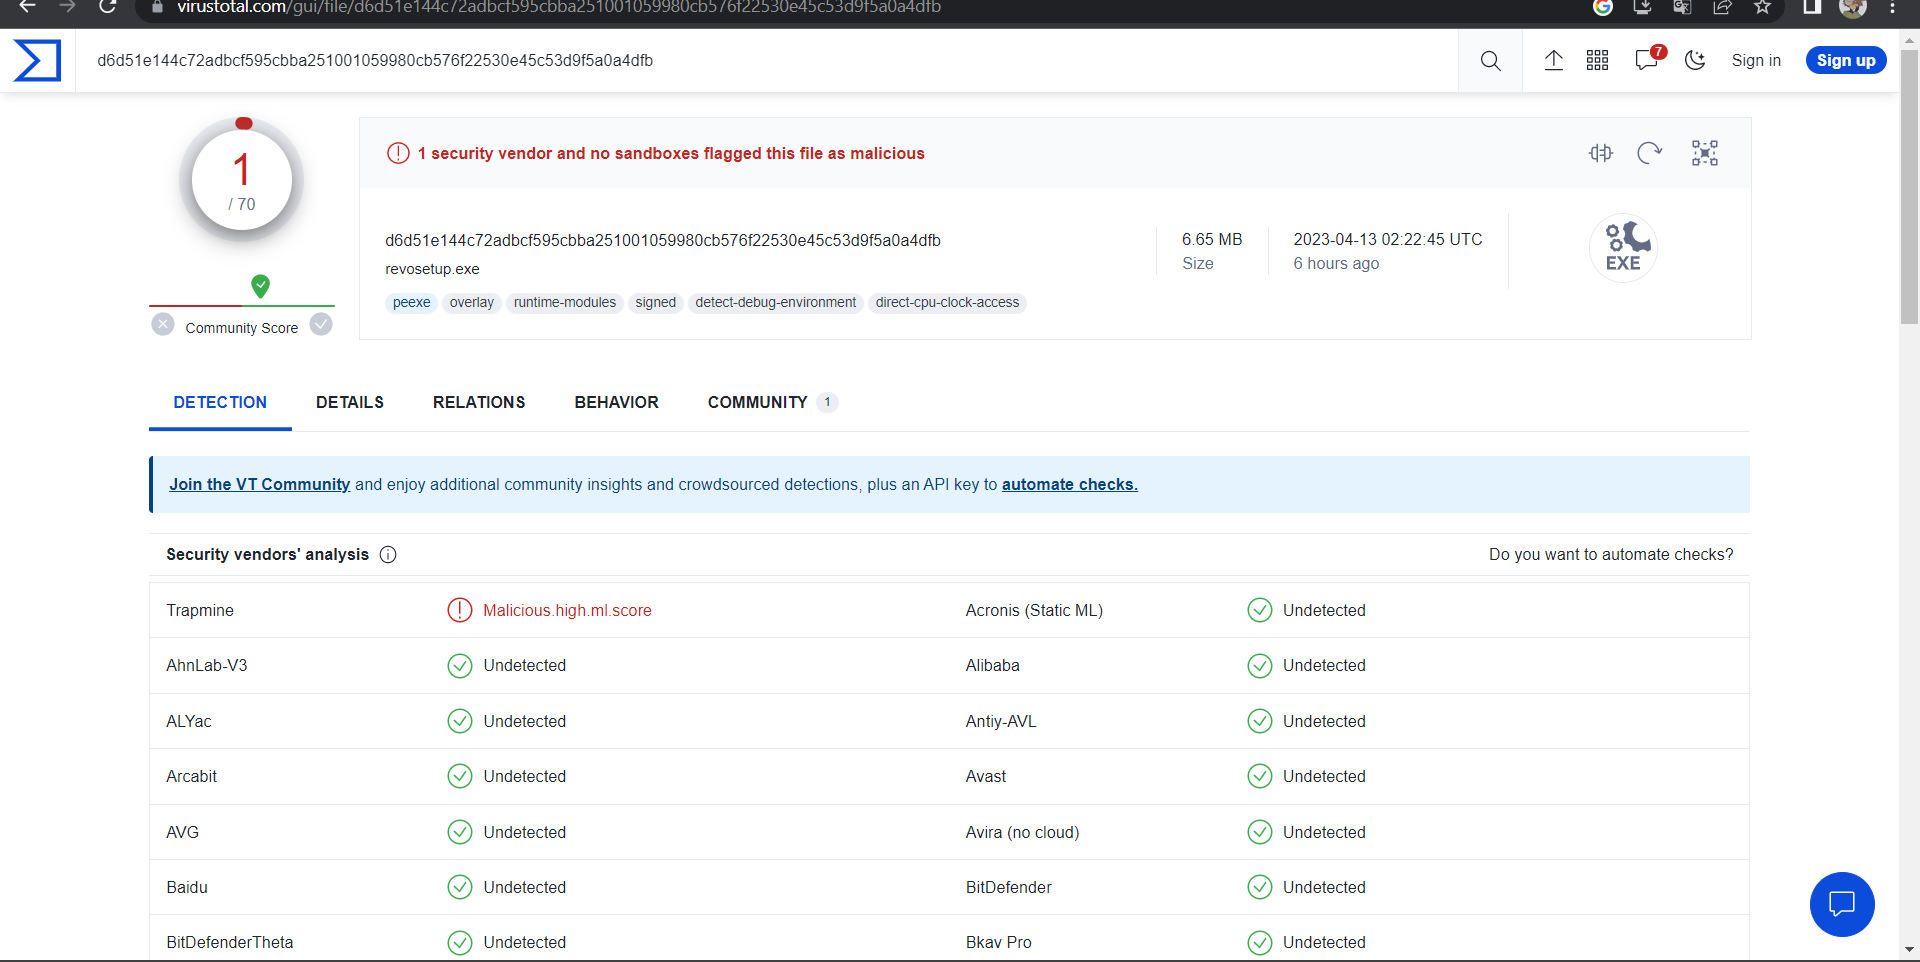Image resolution: width=1920 pixels, height=962 pixels.
Task: Open the search magnifier icon
Action: [x=1490, y=61]
